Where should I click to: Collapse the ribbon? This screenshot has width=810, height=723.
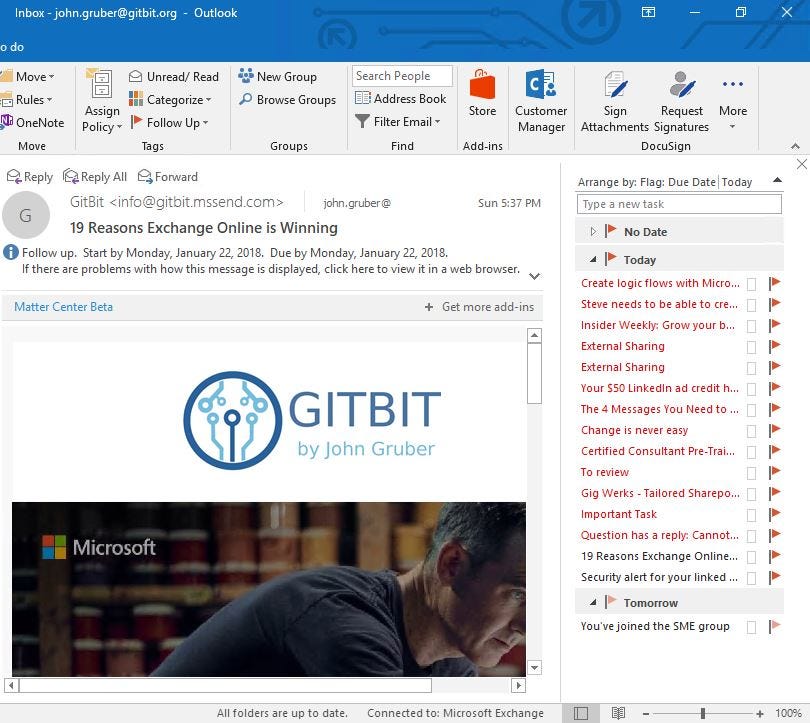click(x=796, y=147)
